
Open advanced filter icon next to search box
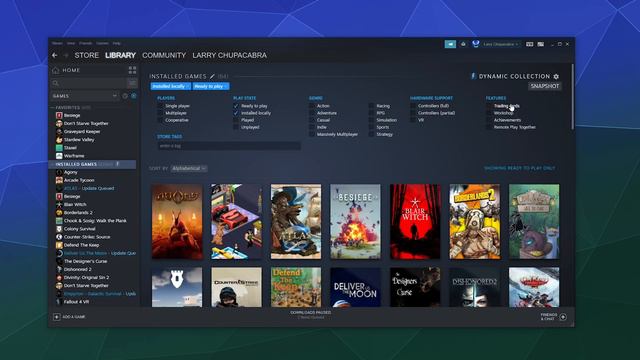pos(132,83)
